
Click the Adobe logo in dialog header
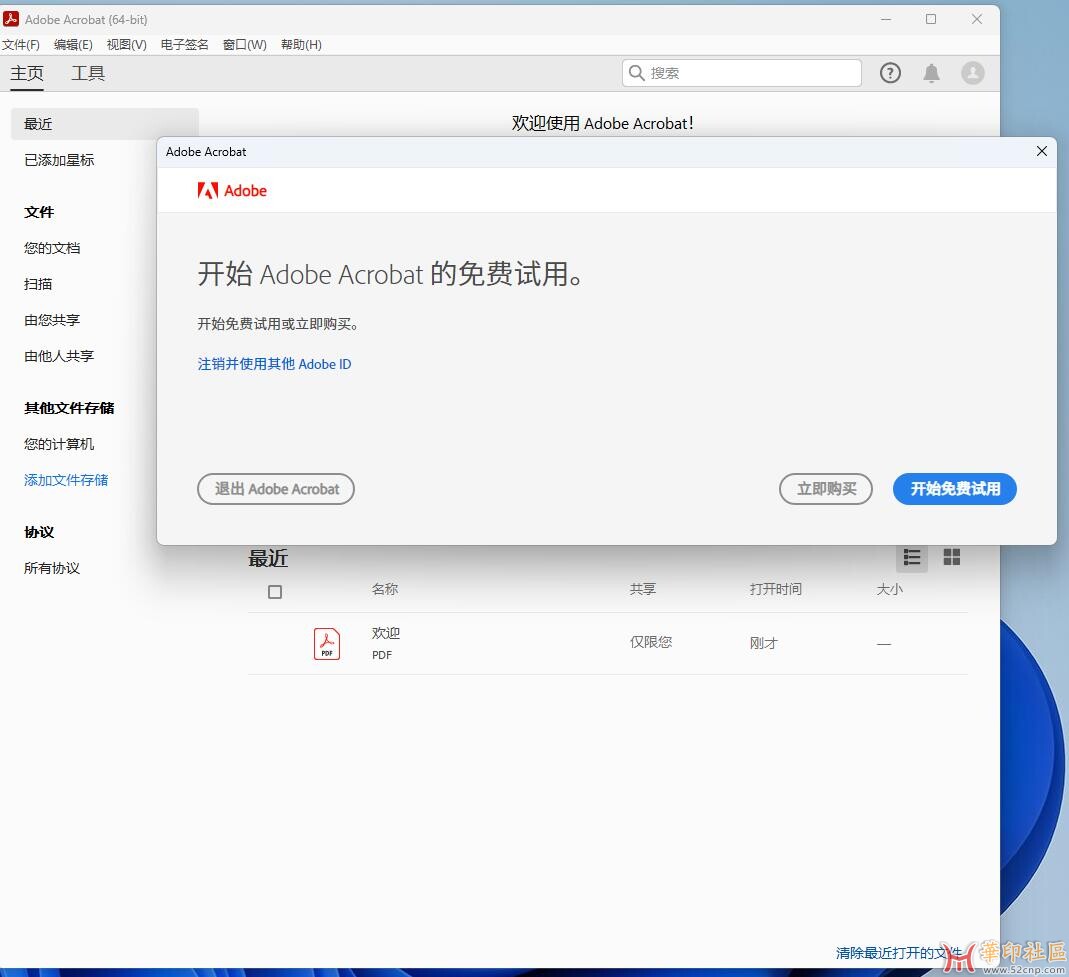coord(232,191)
